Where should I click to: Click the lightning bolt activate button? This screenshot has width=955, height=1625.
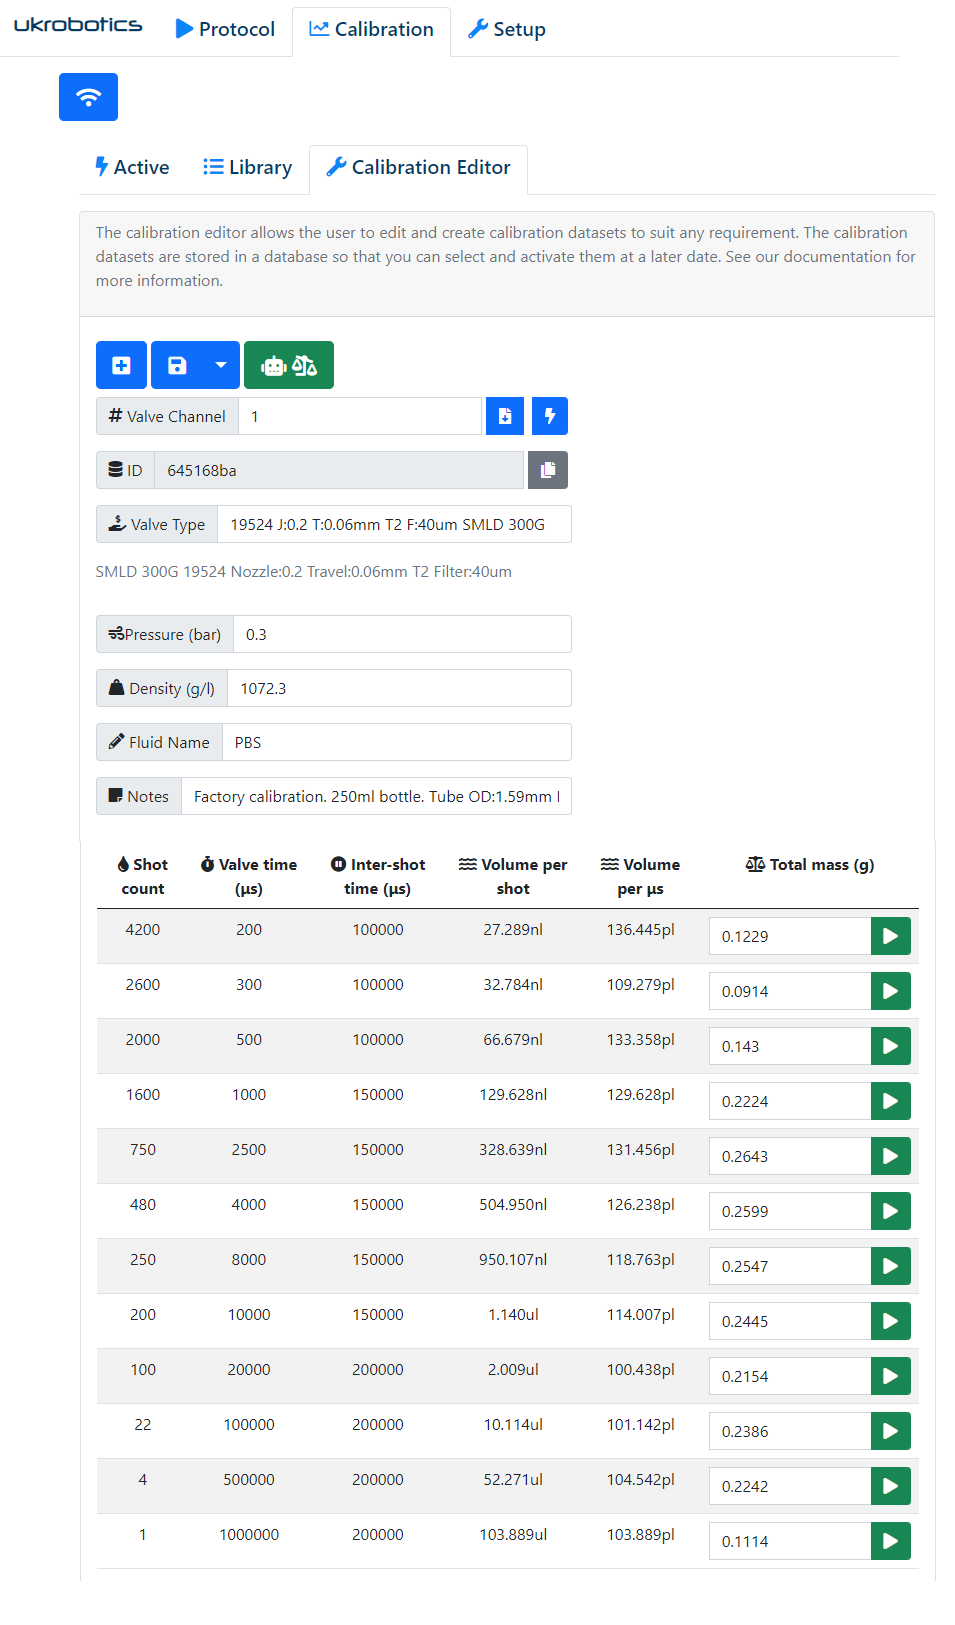pyautogui.click(x=550, y=416)
